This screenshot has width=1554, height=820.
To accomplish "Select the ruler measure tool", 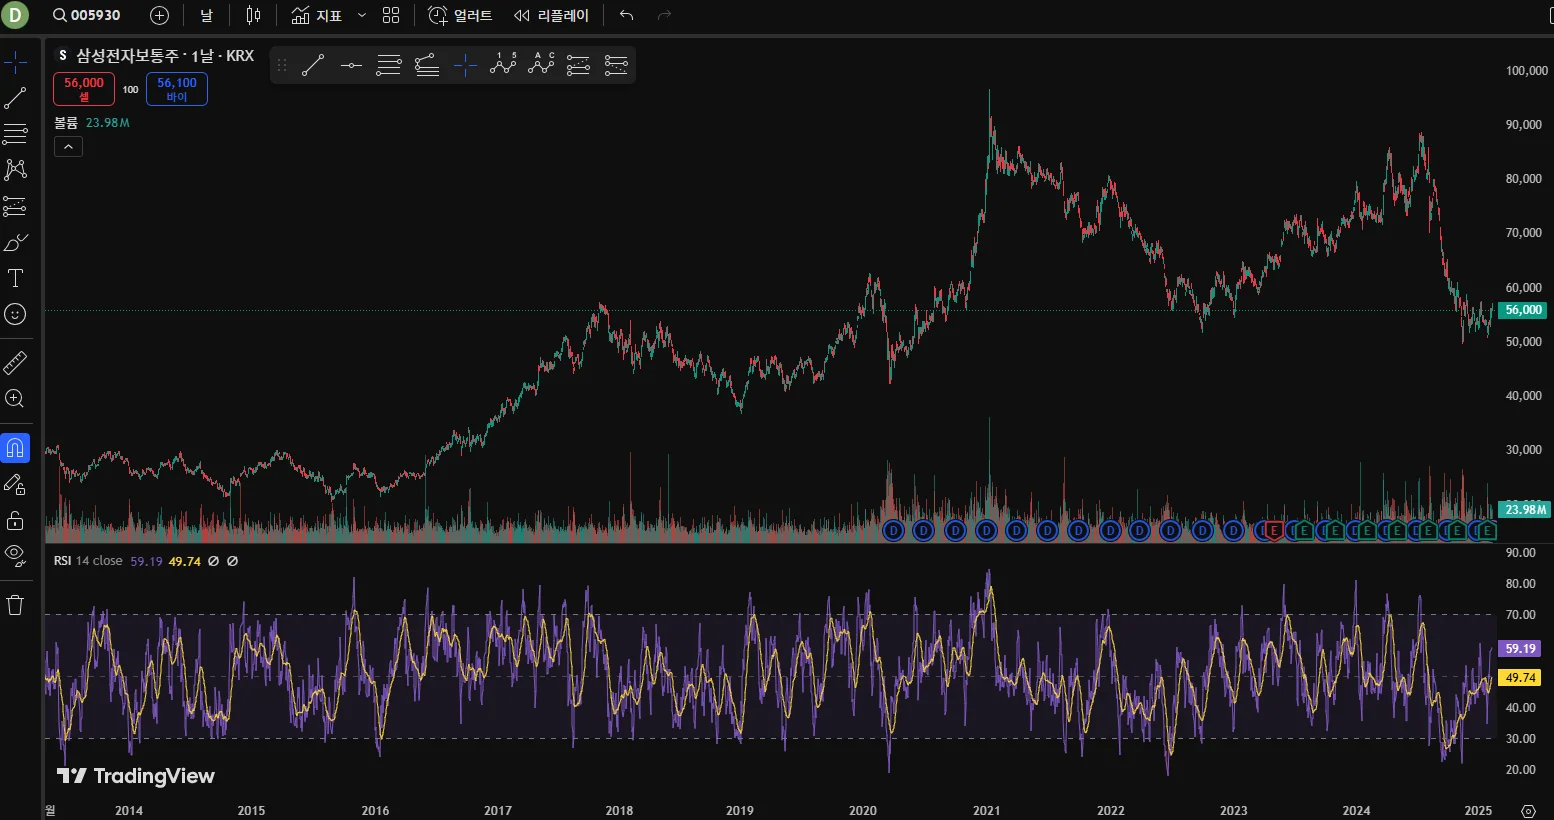I will [15, 362].
